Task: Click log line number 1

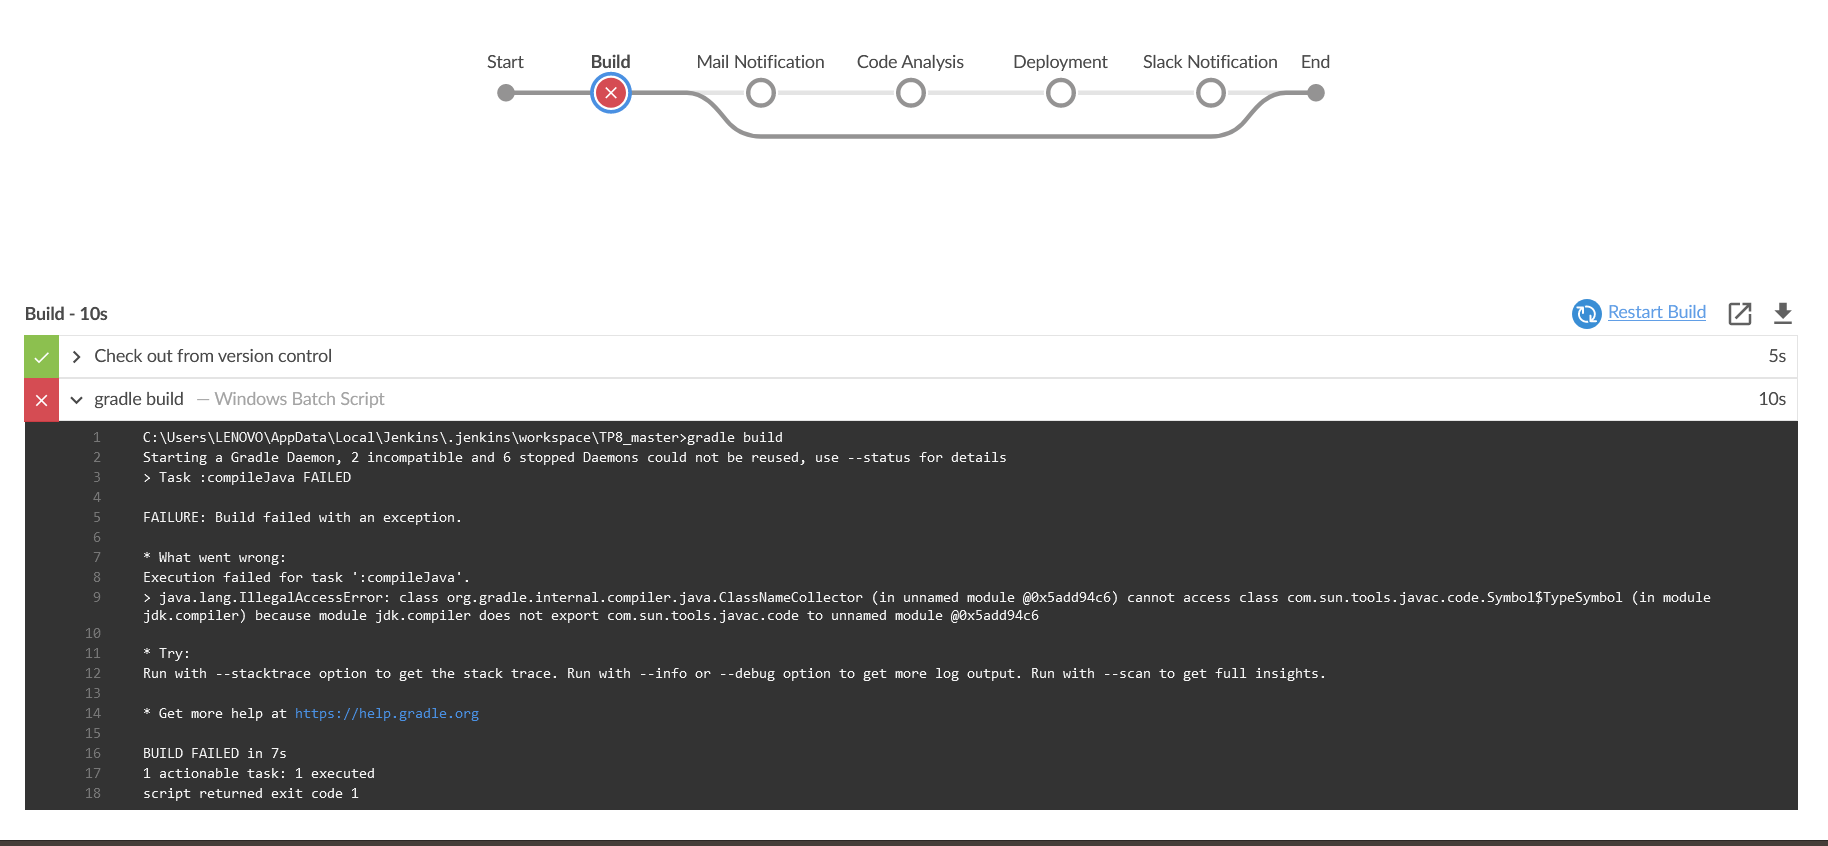Action: pyautogui.click(x=97, y=437)
